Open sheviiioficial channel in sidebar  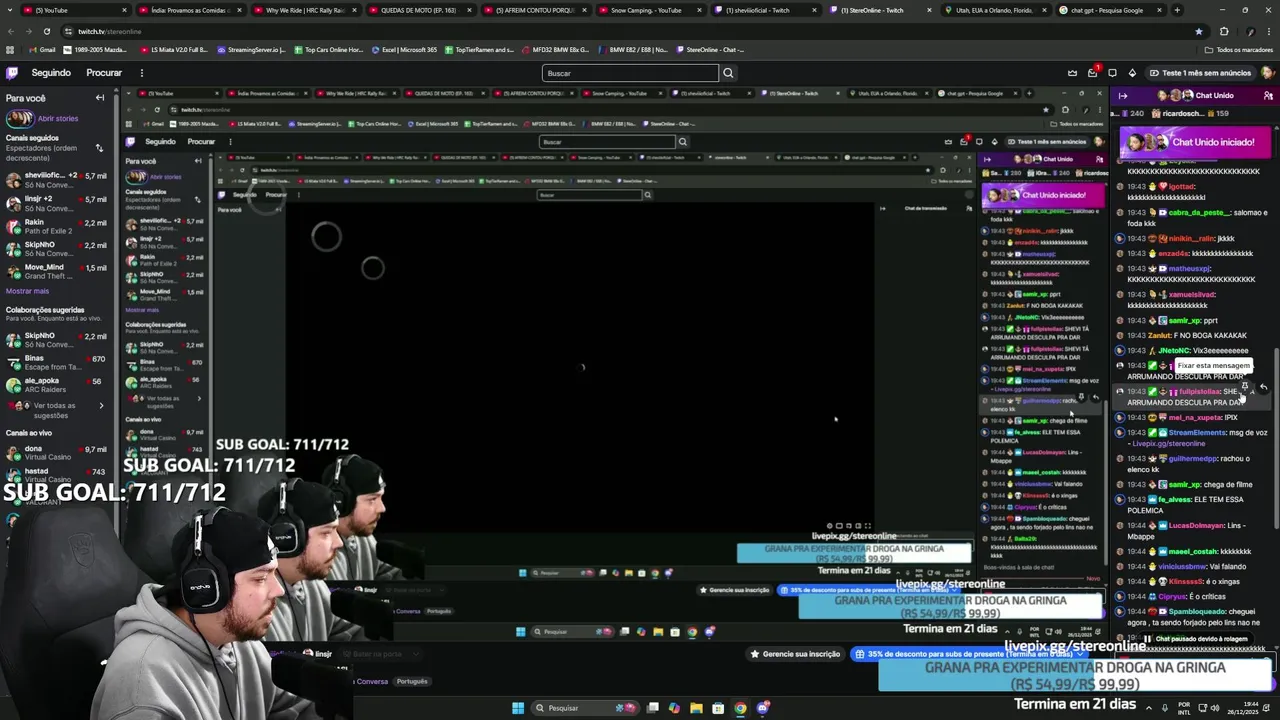55,180
